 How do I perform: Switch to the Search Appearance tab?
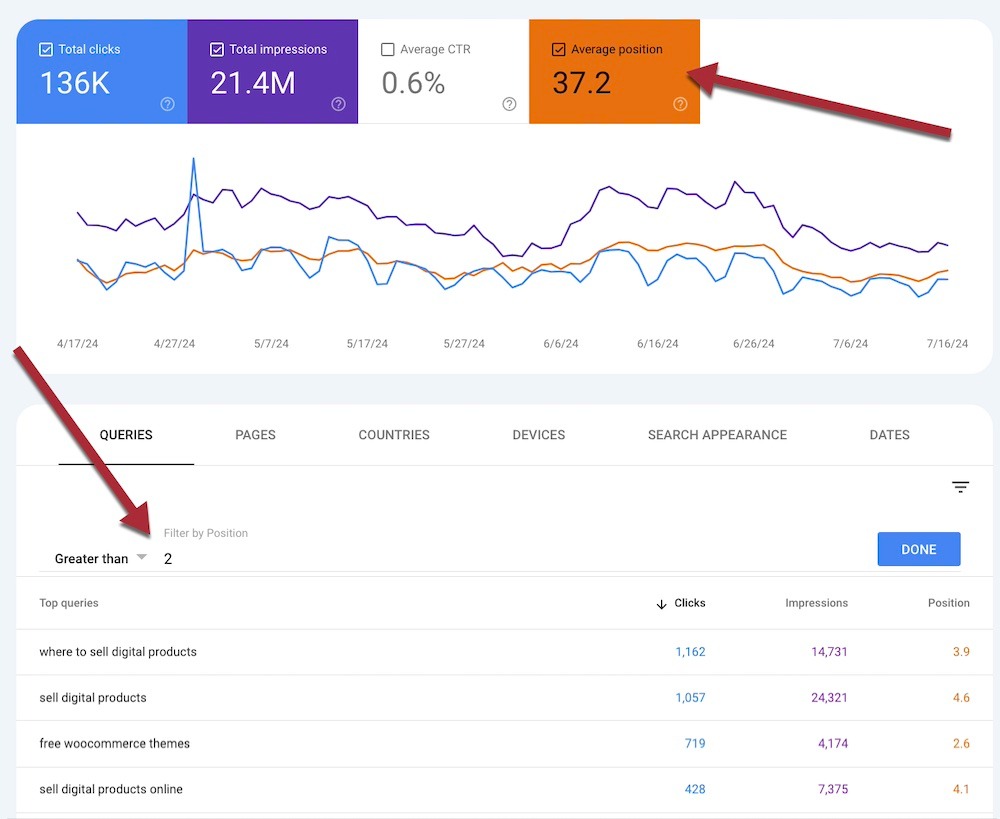717,435
